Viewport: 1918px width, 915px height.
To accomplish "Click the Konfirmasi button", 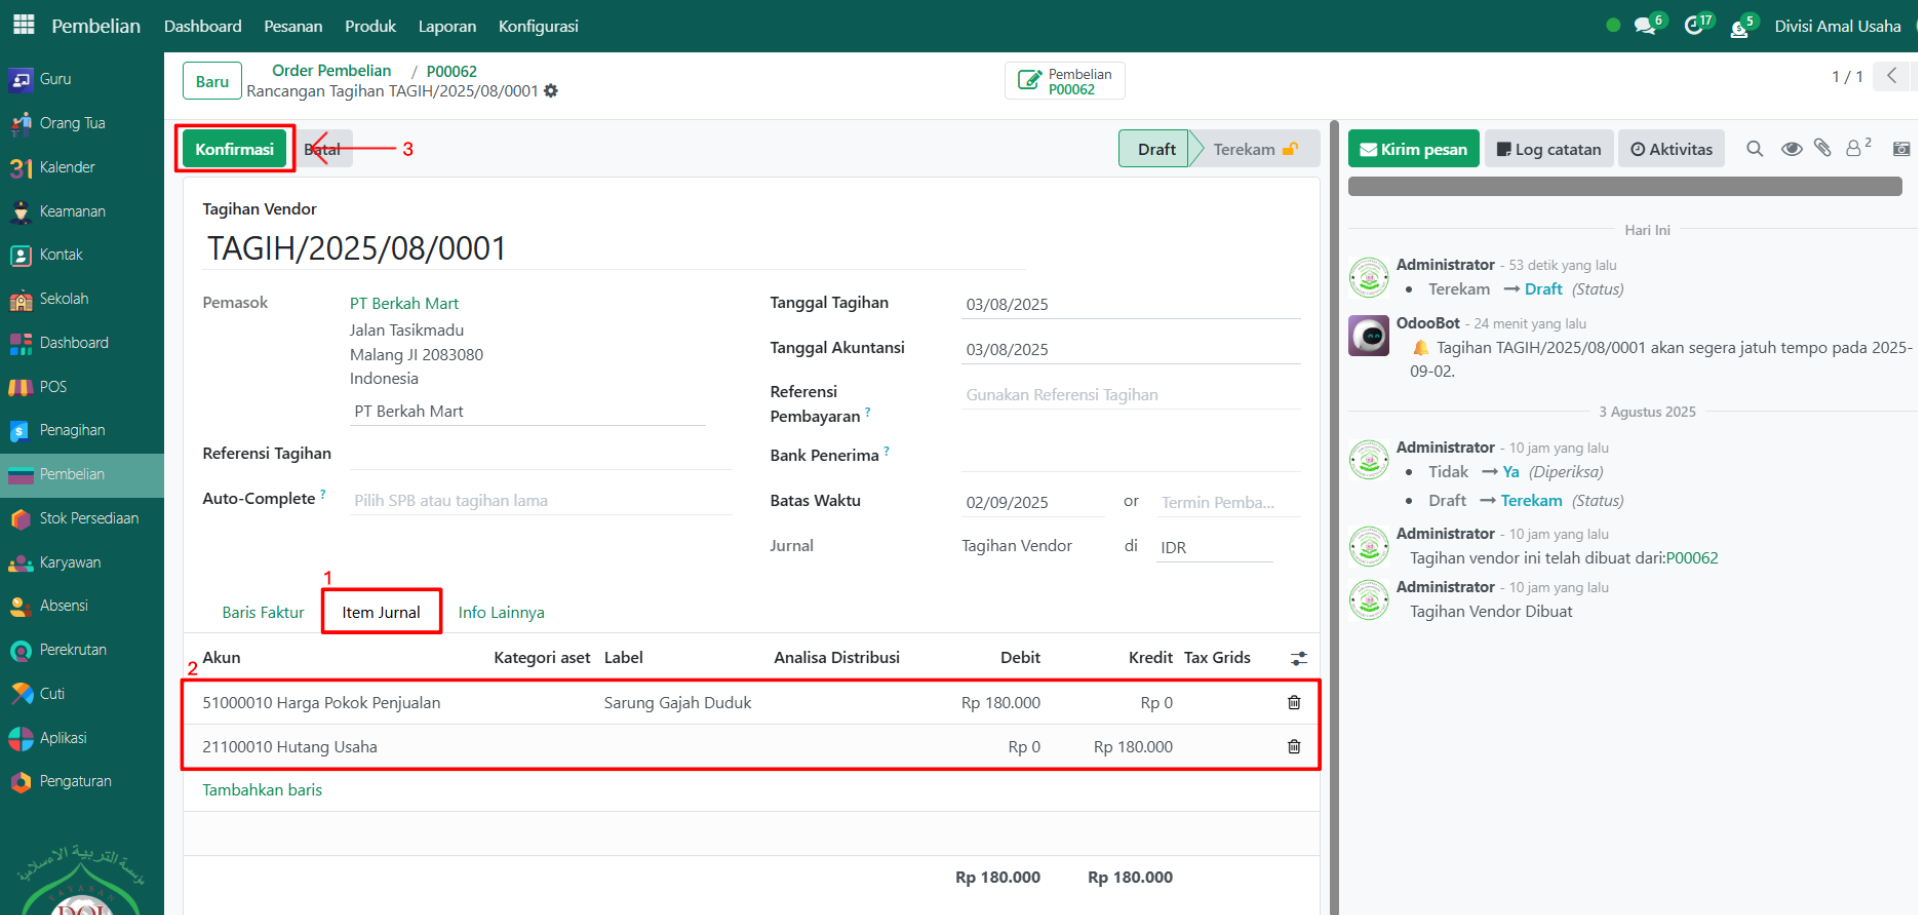I will (234, 149).
